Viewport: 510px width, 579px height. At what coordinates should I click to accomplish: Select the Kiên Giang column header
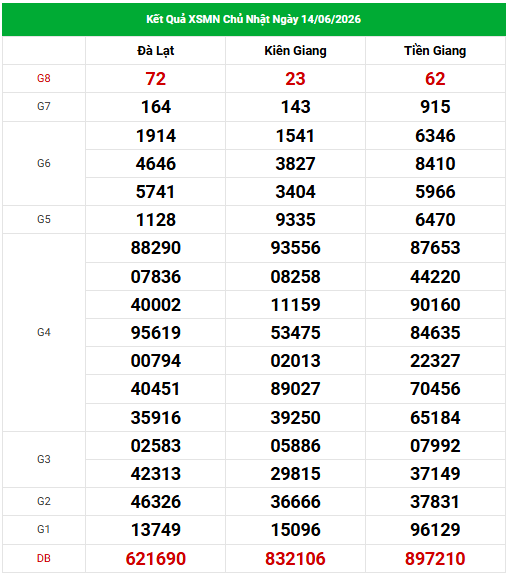click(x=295, y=51)
